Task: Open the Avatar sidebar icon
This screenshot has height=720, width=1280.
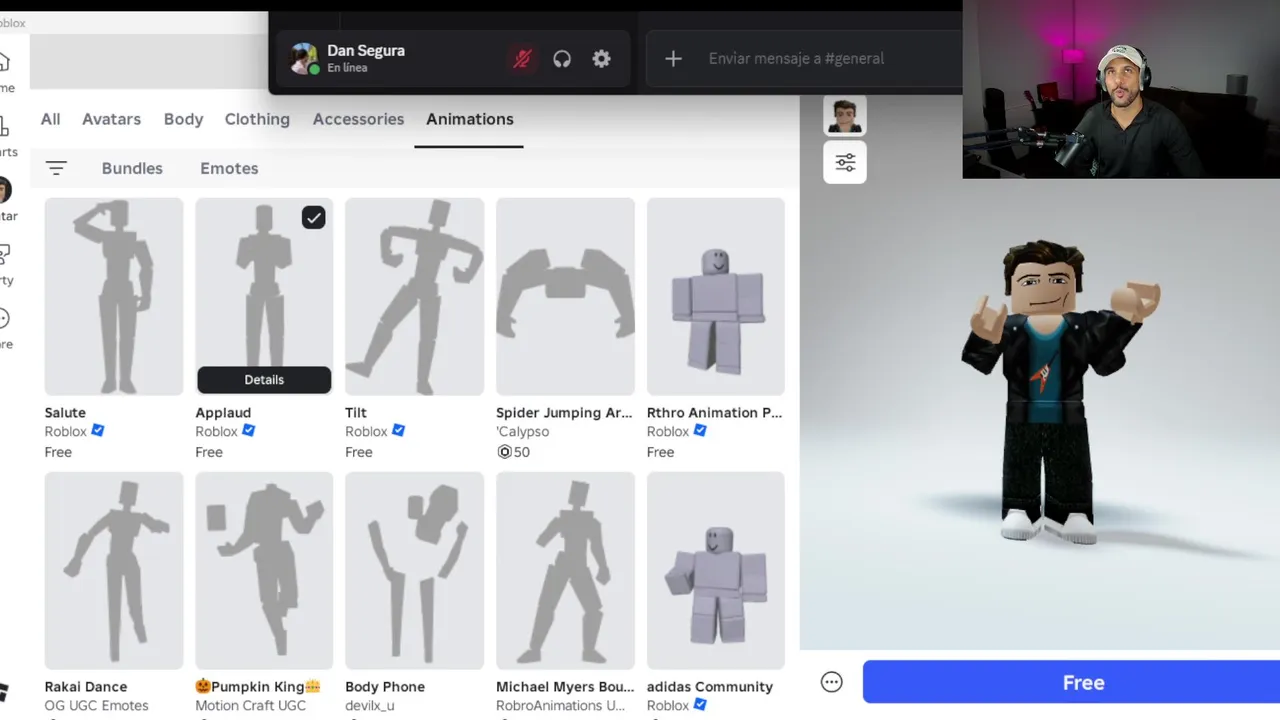Action: [5, 189]
